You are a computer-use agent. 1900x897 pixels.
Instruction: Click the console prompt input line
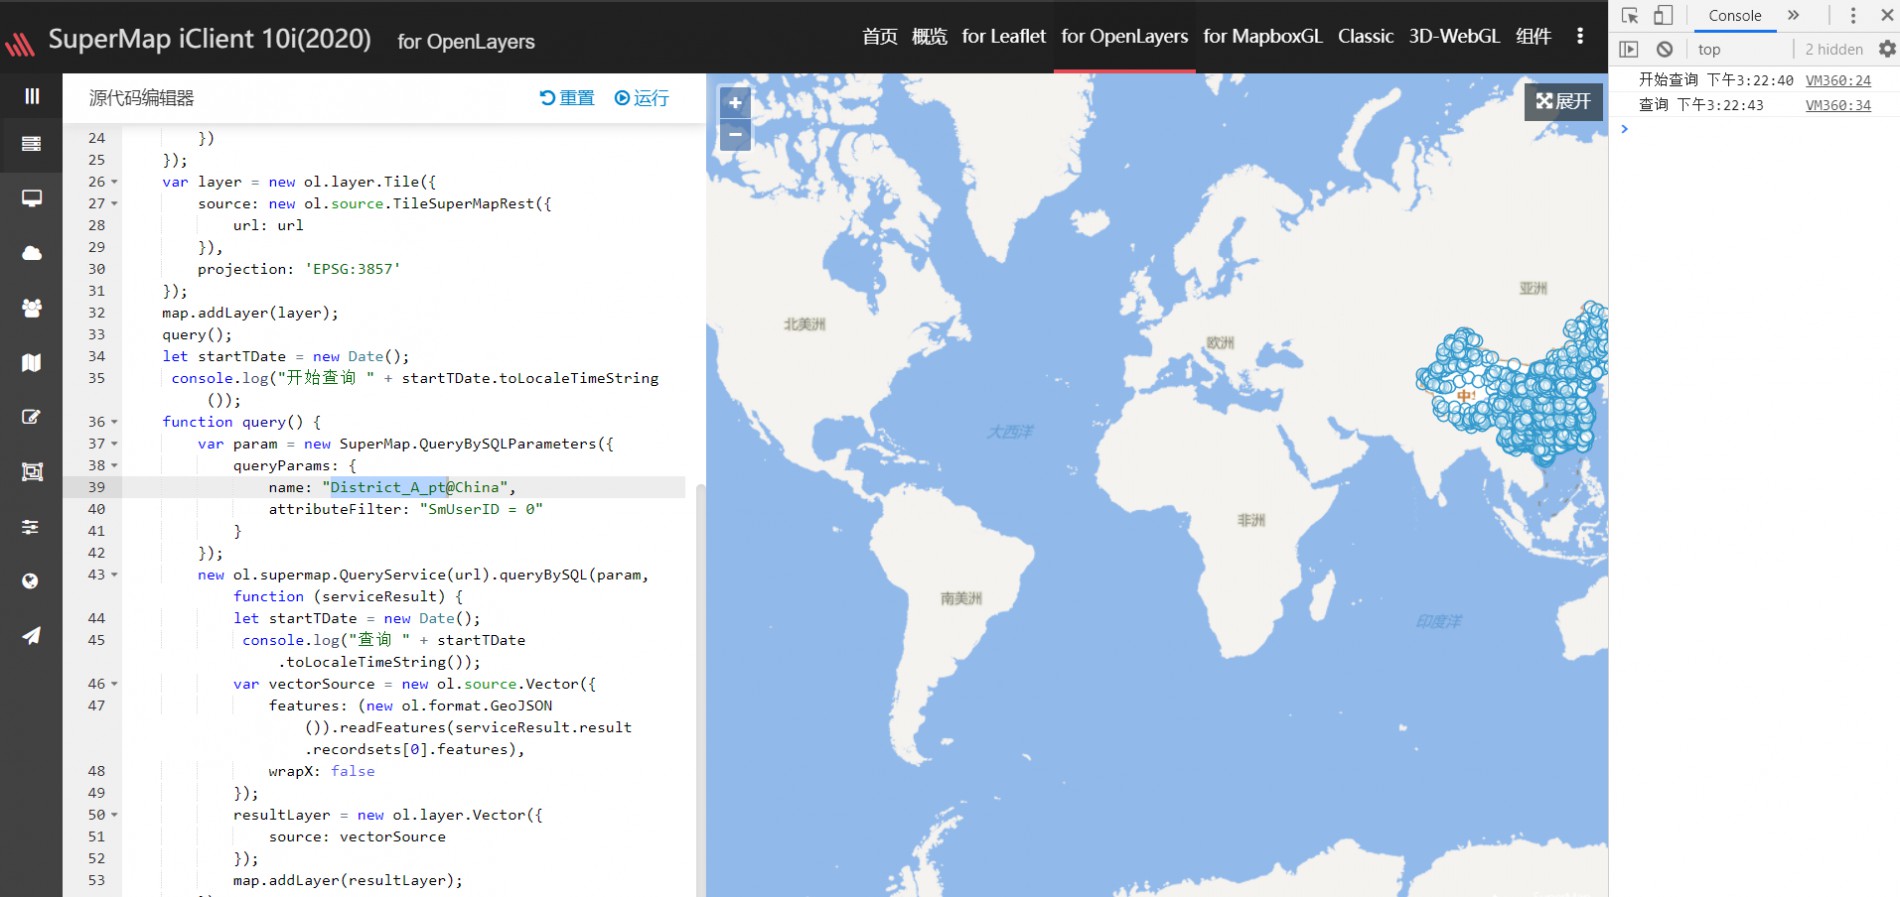[x=1760, y=129]
